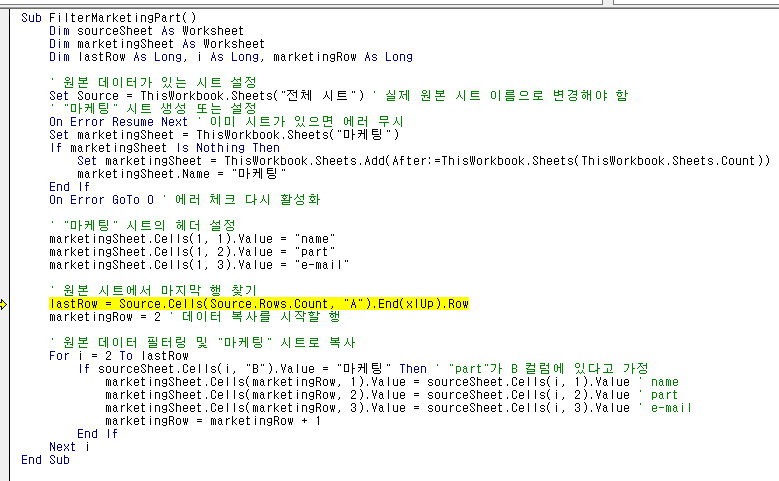The height and width of the screenshot is (481, 779).
Task: Click the line with the ' name comment
Action: [x=392, y=382]
